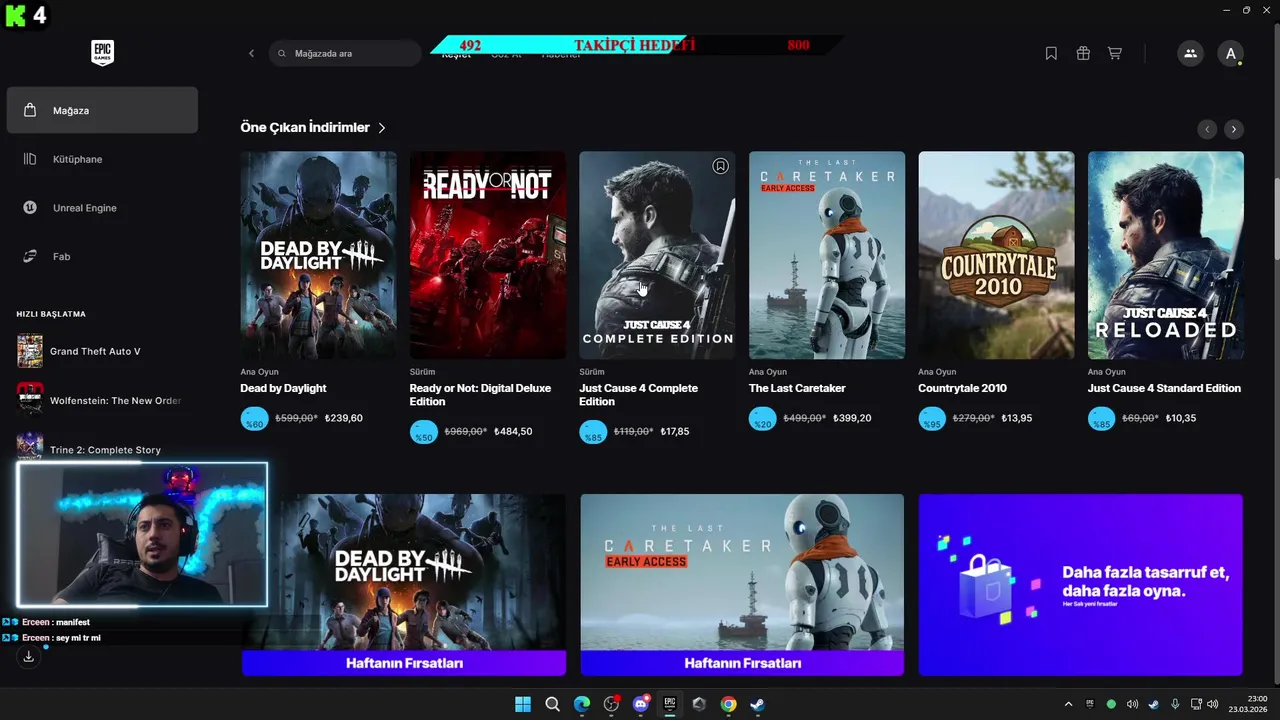Click Epic Games Launcher taskbar icon
Image resolution: width=1280 pixels, height=720 pixels.
[x=670, y=704]
